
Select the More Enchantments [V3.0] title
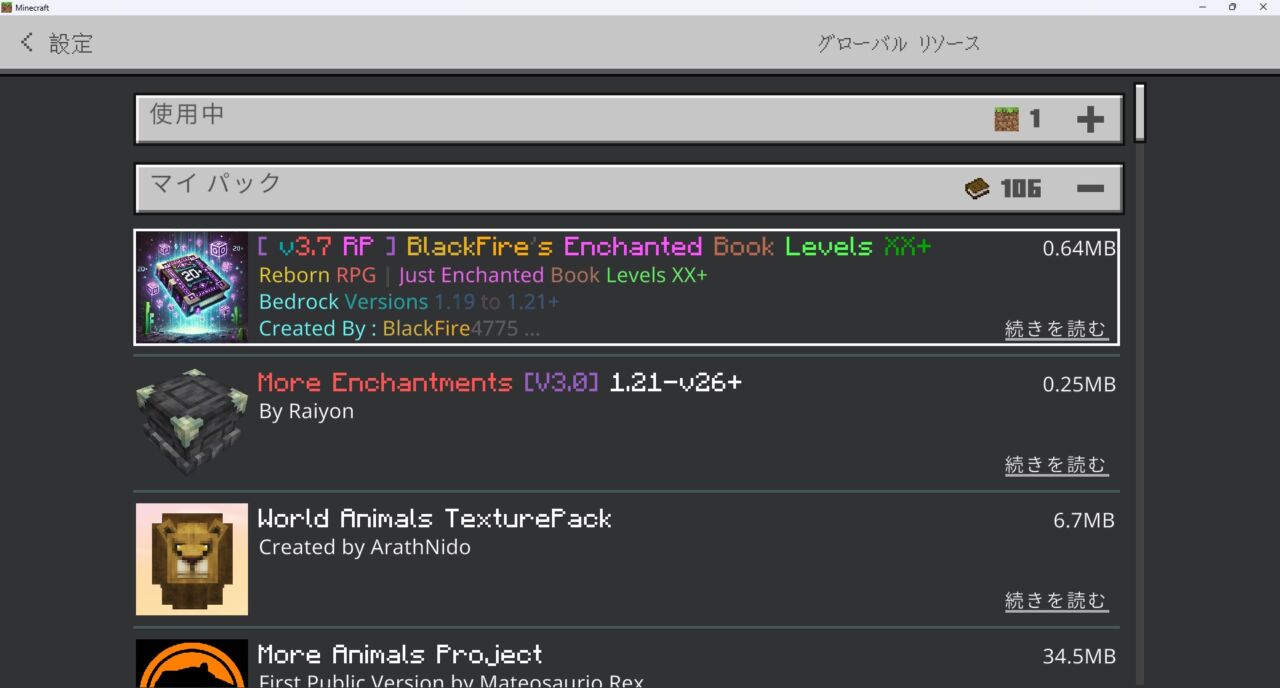tap(500, 382)
